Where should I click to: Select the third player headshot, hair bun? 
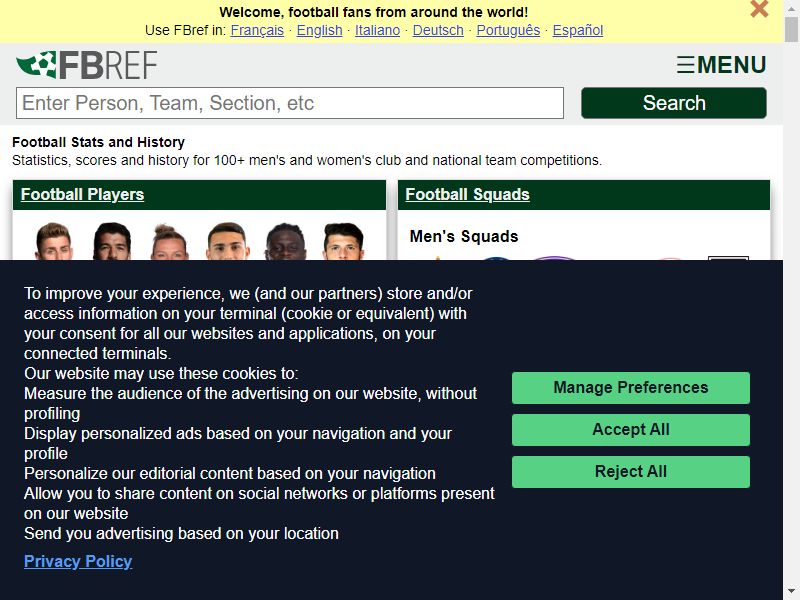tap(169, 242)
